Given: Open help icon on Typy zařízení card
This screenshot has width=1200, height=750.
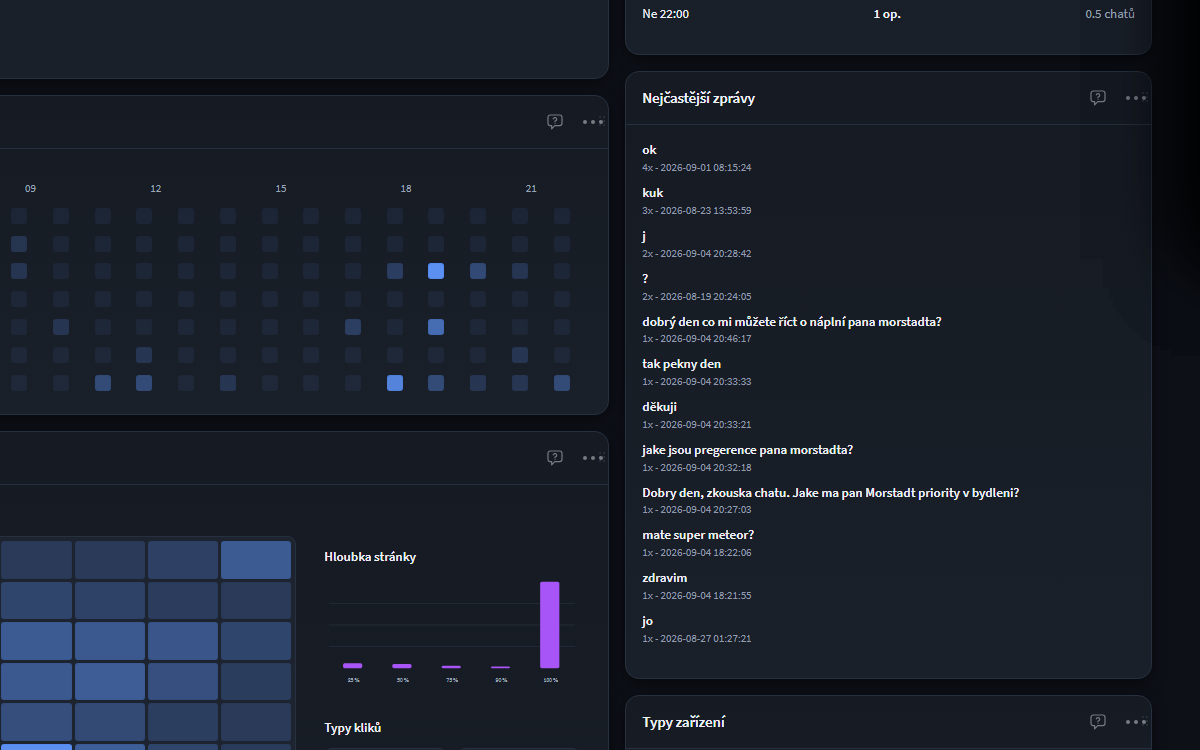Looking at the screenshot, I should click(x=1098, y=722).
